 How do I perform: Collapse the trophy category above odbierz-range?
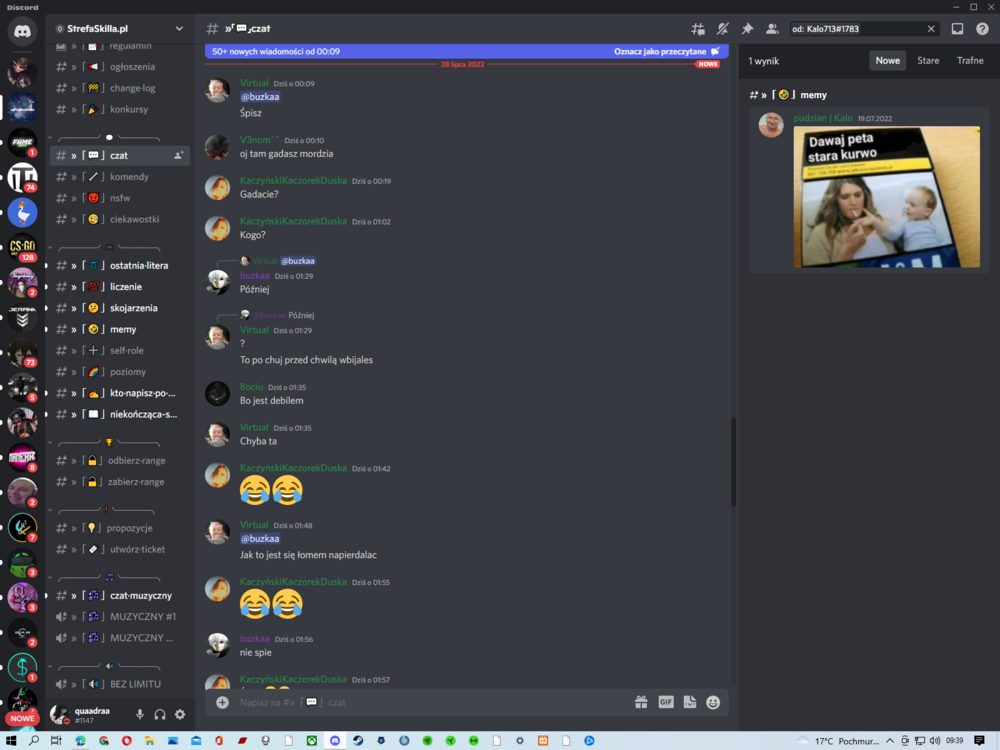coord(50,442)
